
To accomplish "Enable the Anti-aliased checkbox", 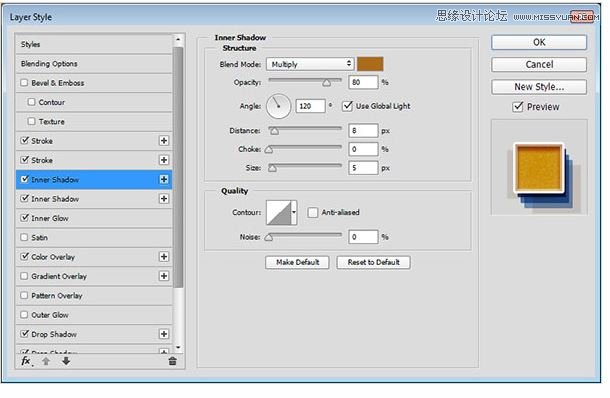I will click(312, 212).
